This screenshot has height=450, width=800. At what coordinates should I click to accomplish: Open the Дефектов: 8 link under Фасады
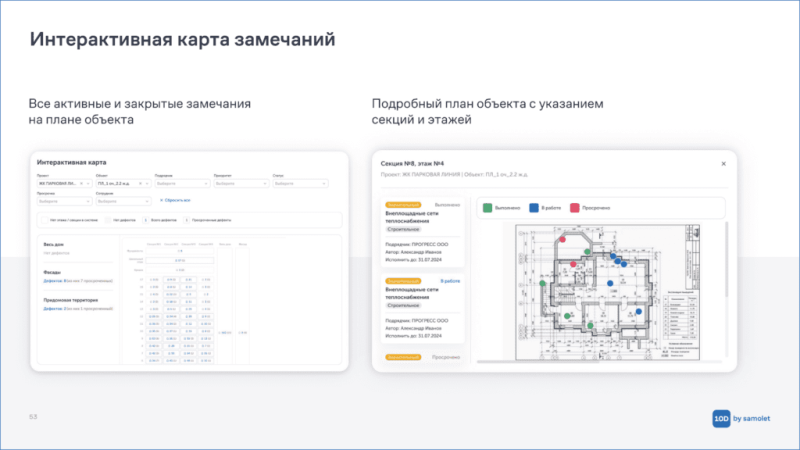pos(55,281)
